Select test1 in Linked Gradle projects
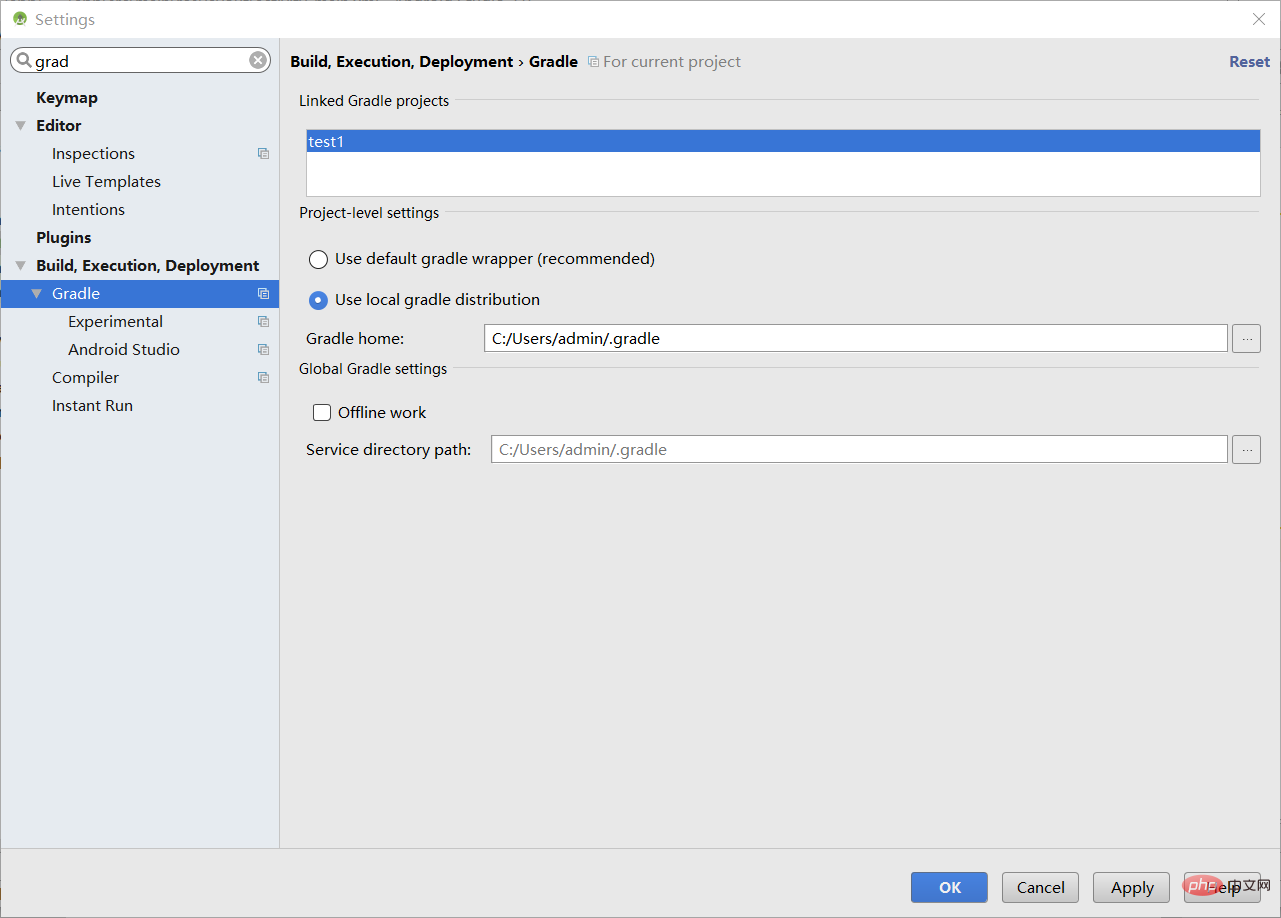1281x918 pixels. (327, 141)
